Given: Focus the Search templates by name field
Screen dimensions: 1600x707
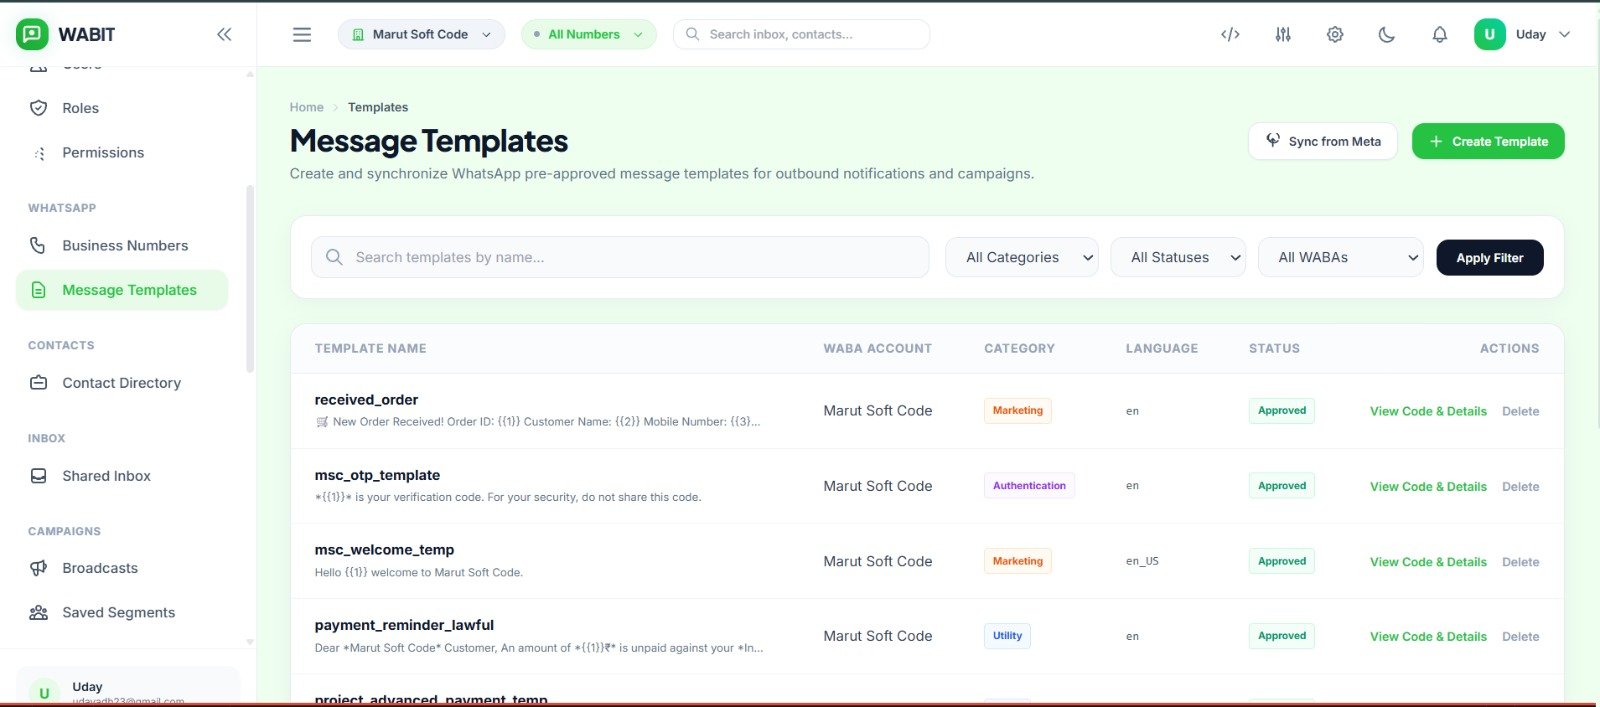Looking at the screenshot, I should 620,257.
